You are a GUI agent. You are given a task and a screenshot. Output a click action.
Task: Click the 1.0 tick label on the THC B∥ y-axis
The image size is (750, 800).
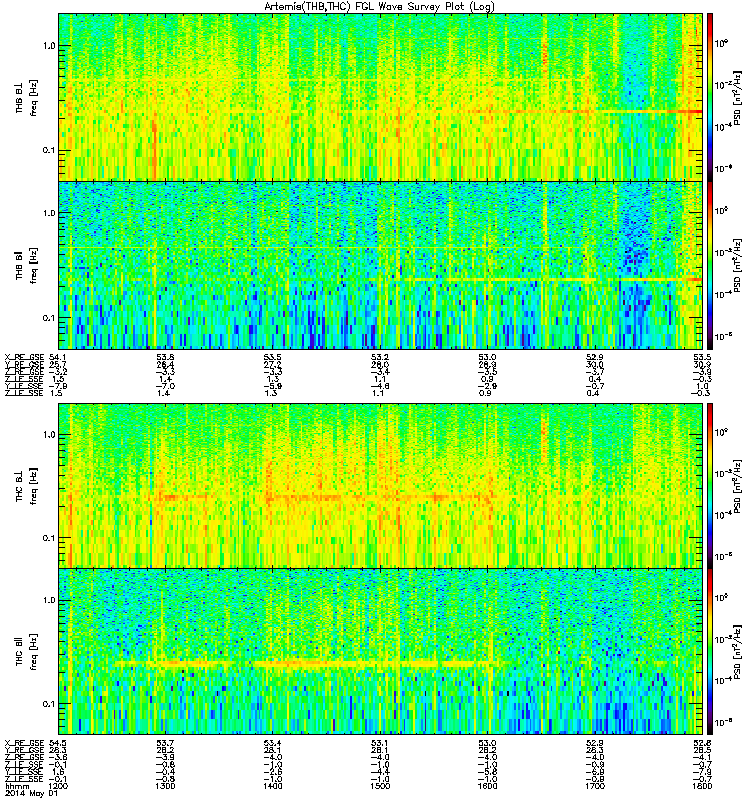point(49,600)
